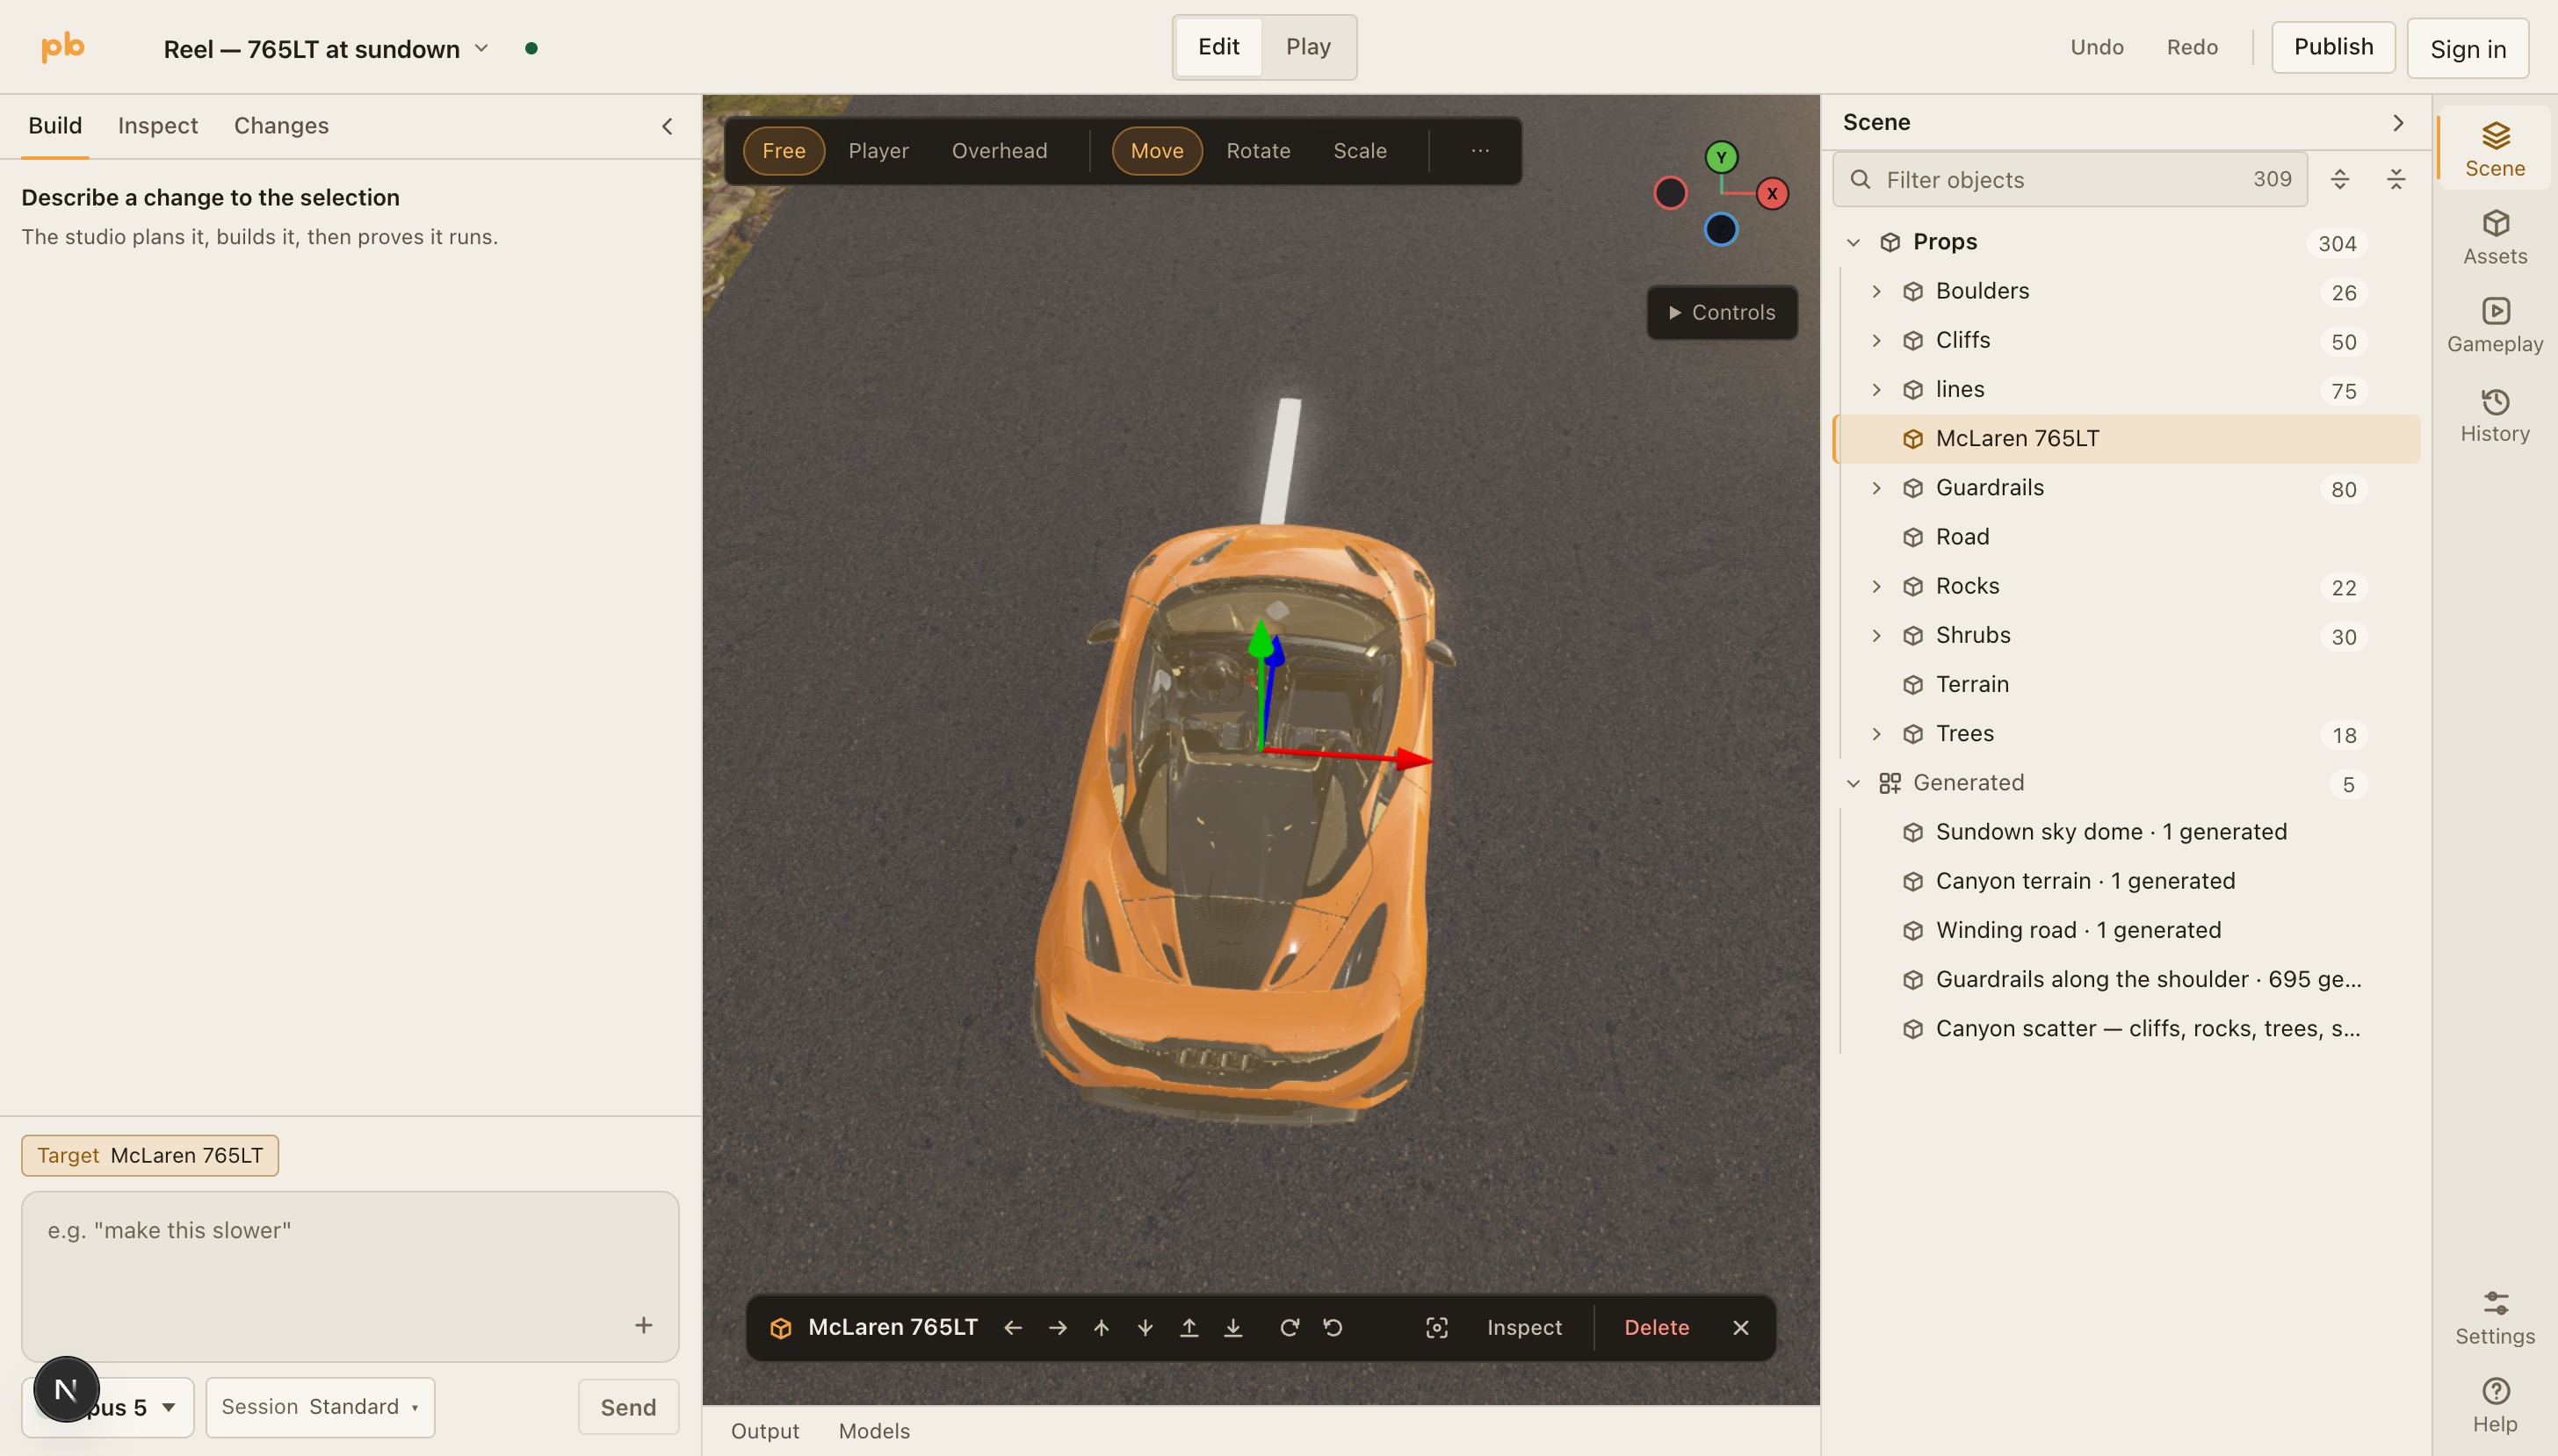Click the Sign in button
The image size is (2558, 1456).
coord(2467,48)
